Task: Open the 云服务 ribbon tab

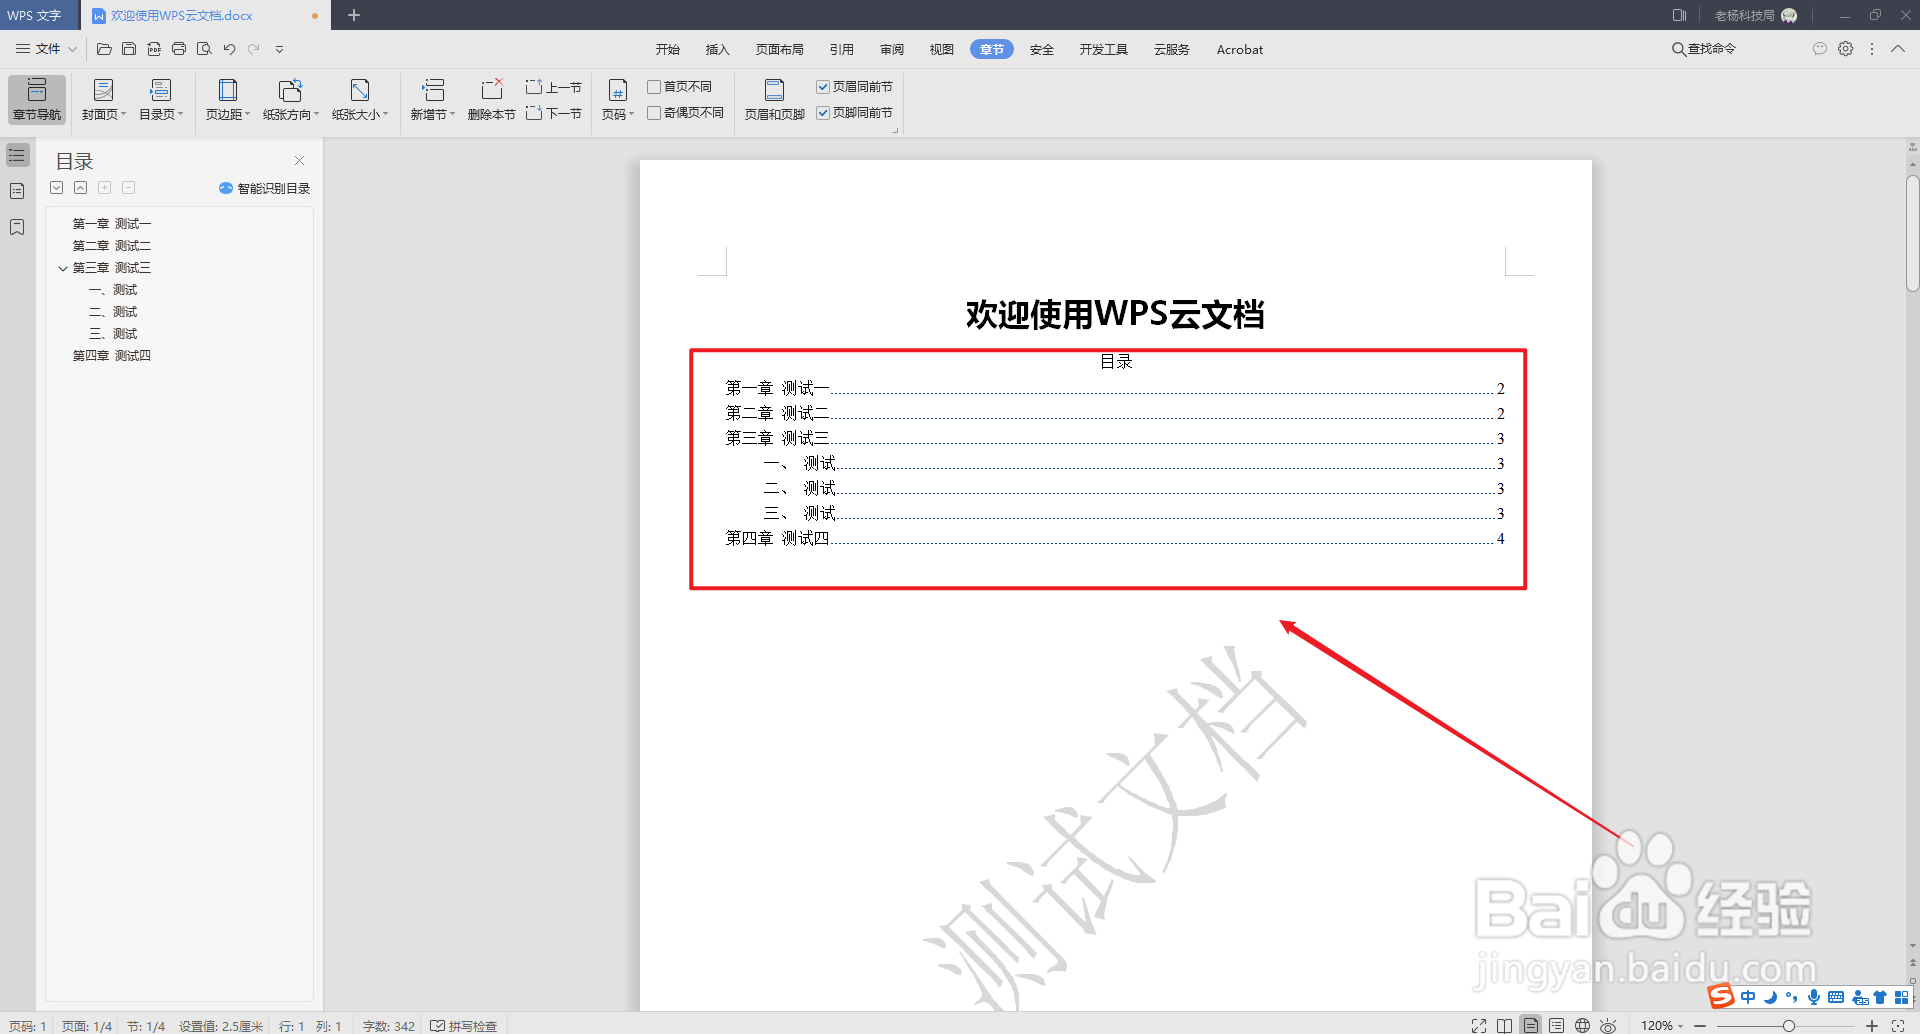Action: pyautogui.click(x=1170, y=49)
